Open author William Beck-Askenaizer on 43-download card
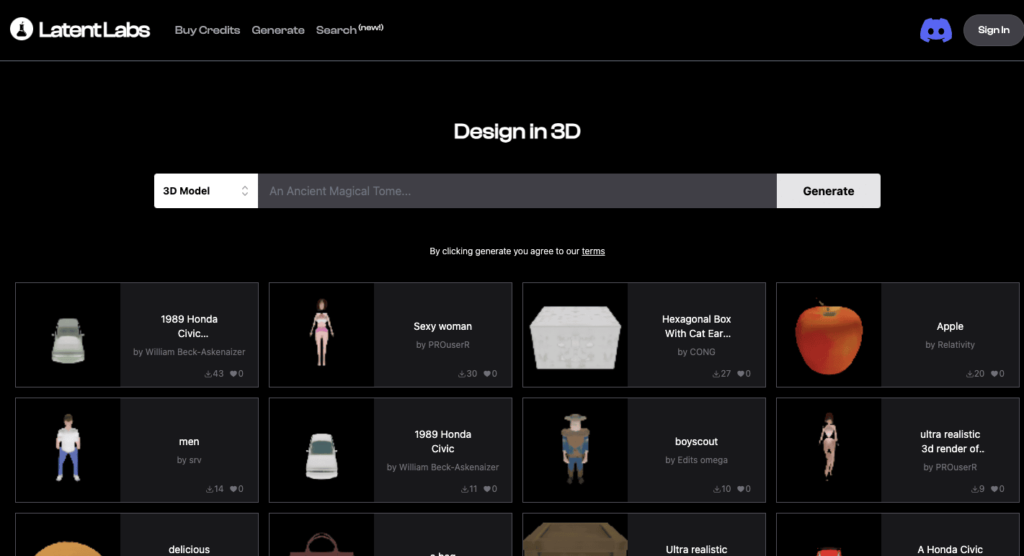1024x556 pixels. (195, 352)
